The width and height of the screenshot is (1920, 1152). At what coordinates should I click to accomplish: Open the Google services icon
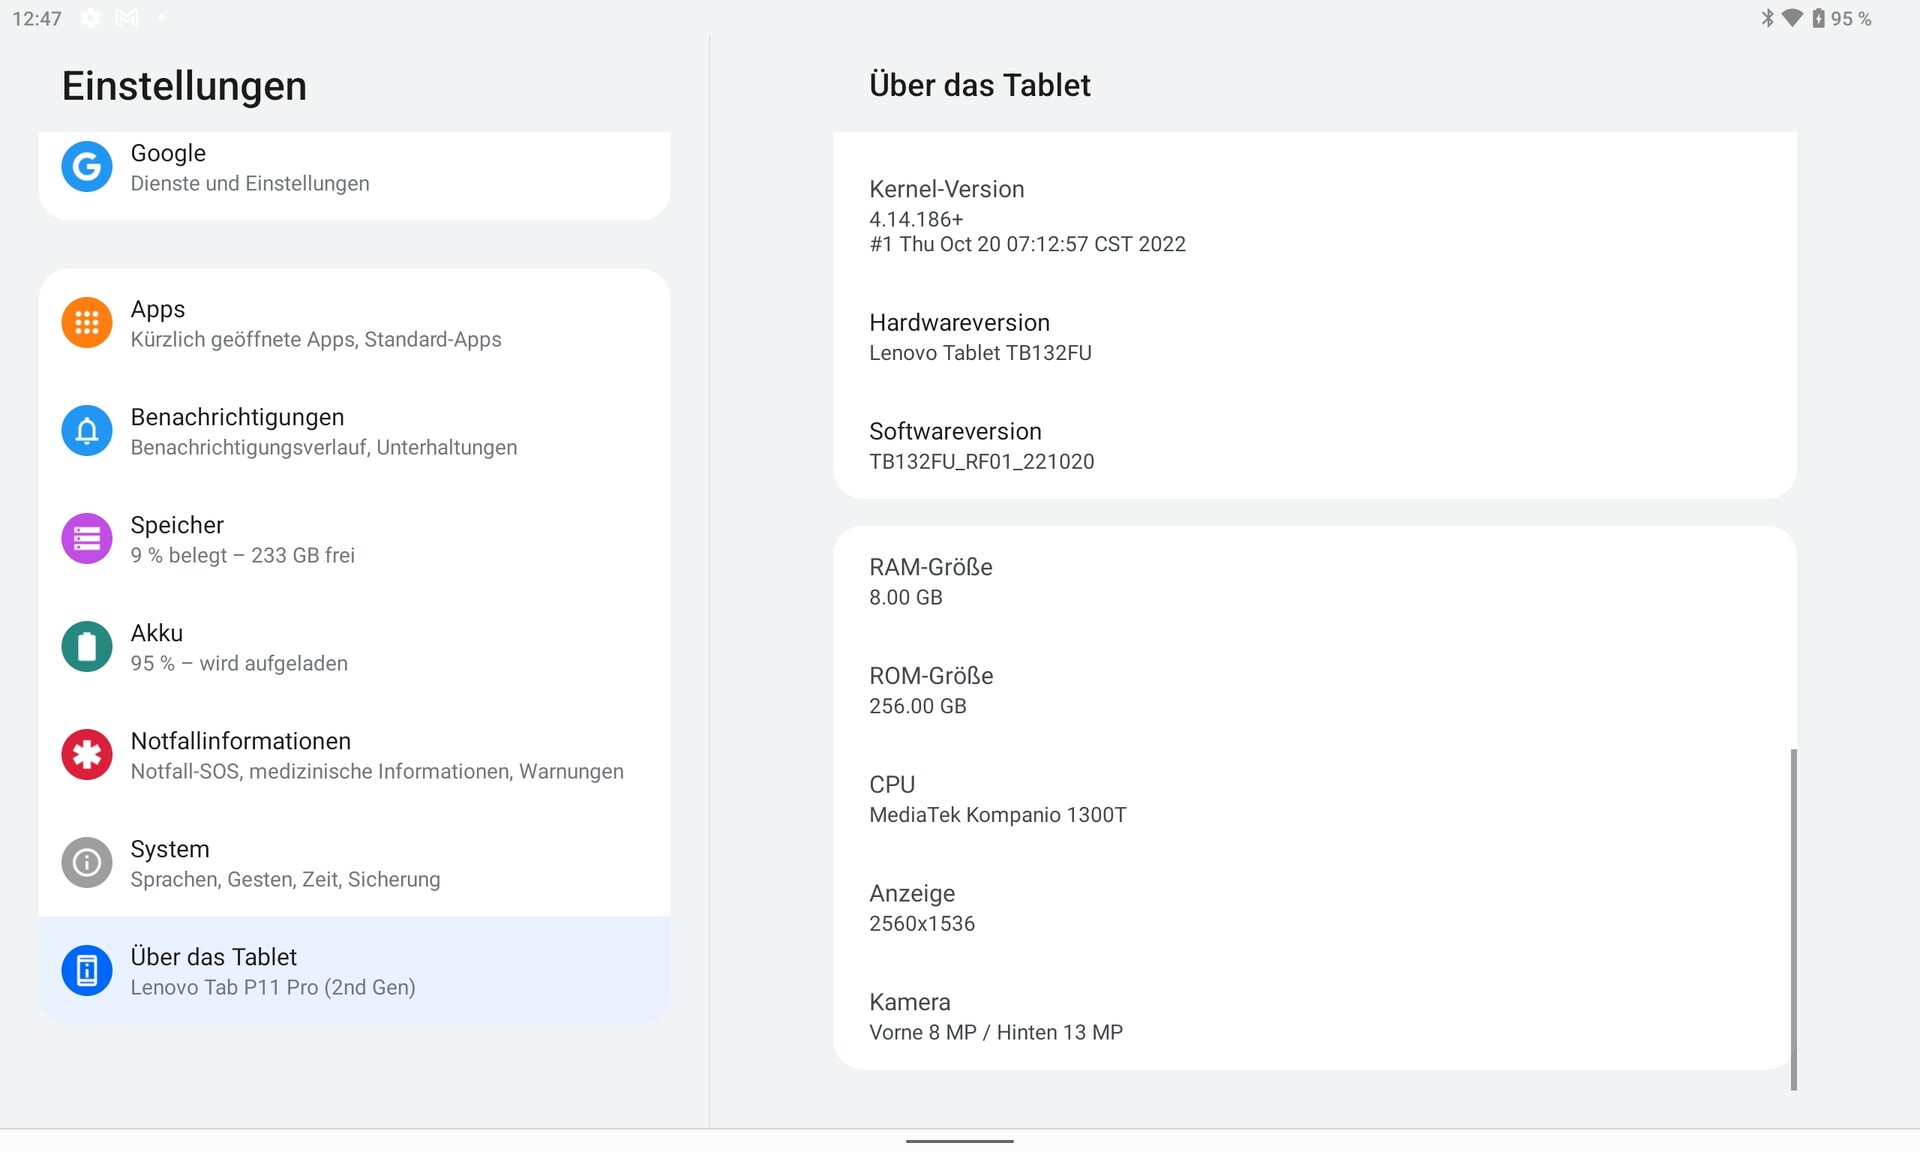click(x=87, y=167)
